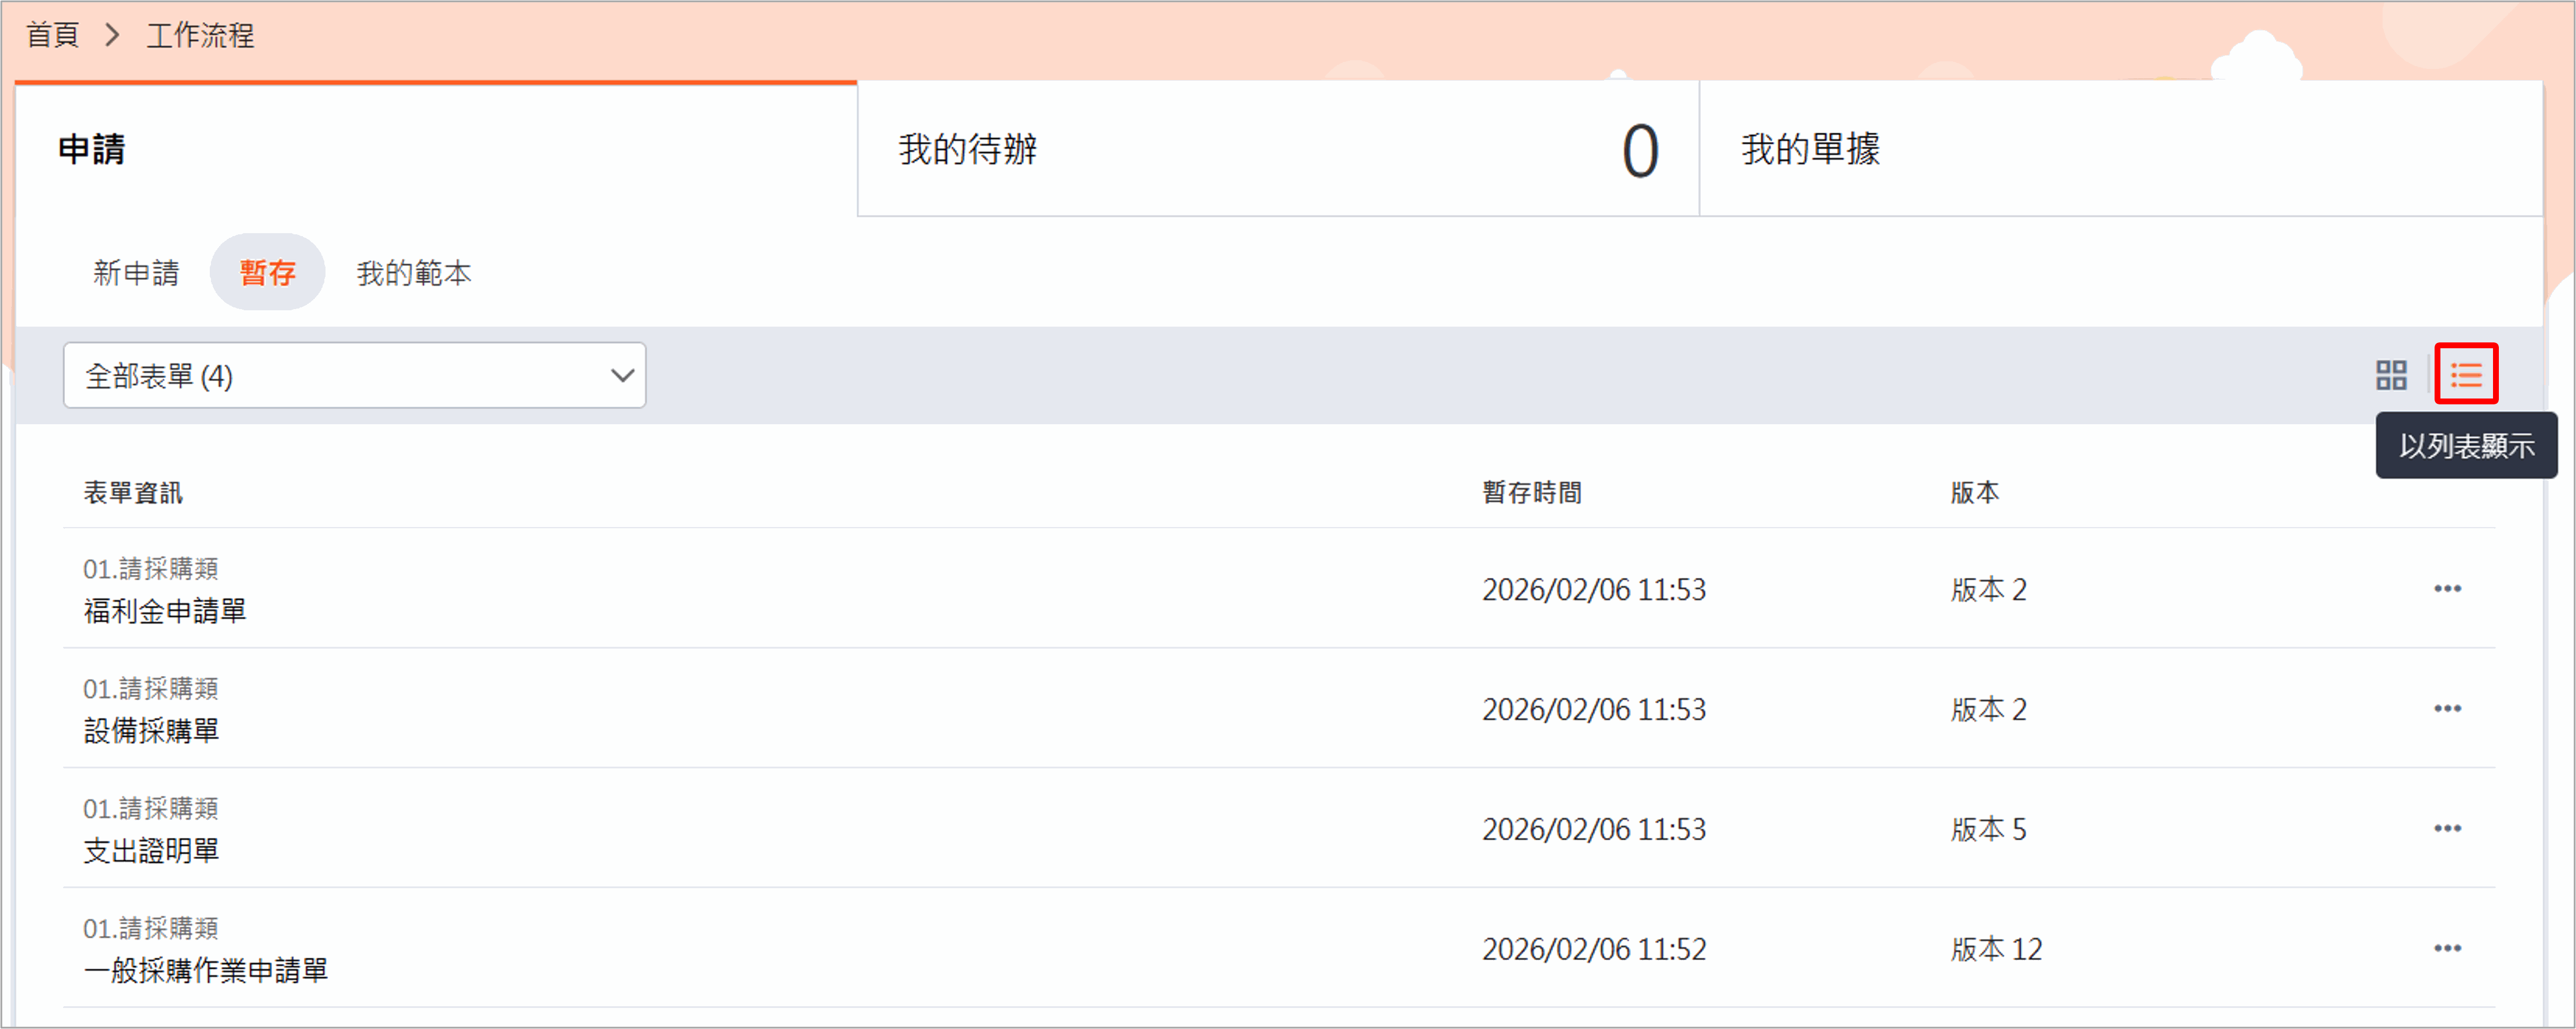Select the 申請 main tab
The width and height of the screenshot is (2576, 1029).
92,150
